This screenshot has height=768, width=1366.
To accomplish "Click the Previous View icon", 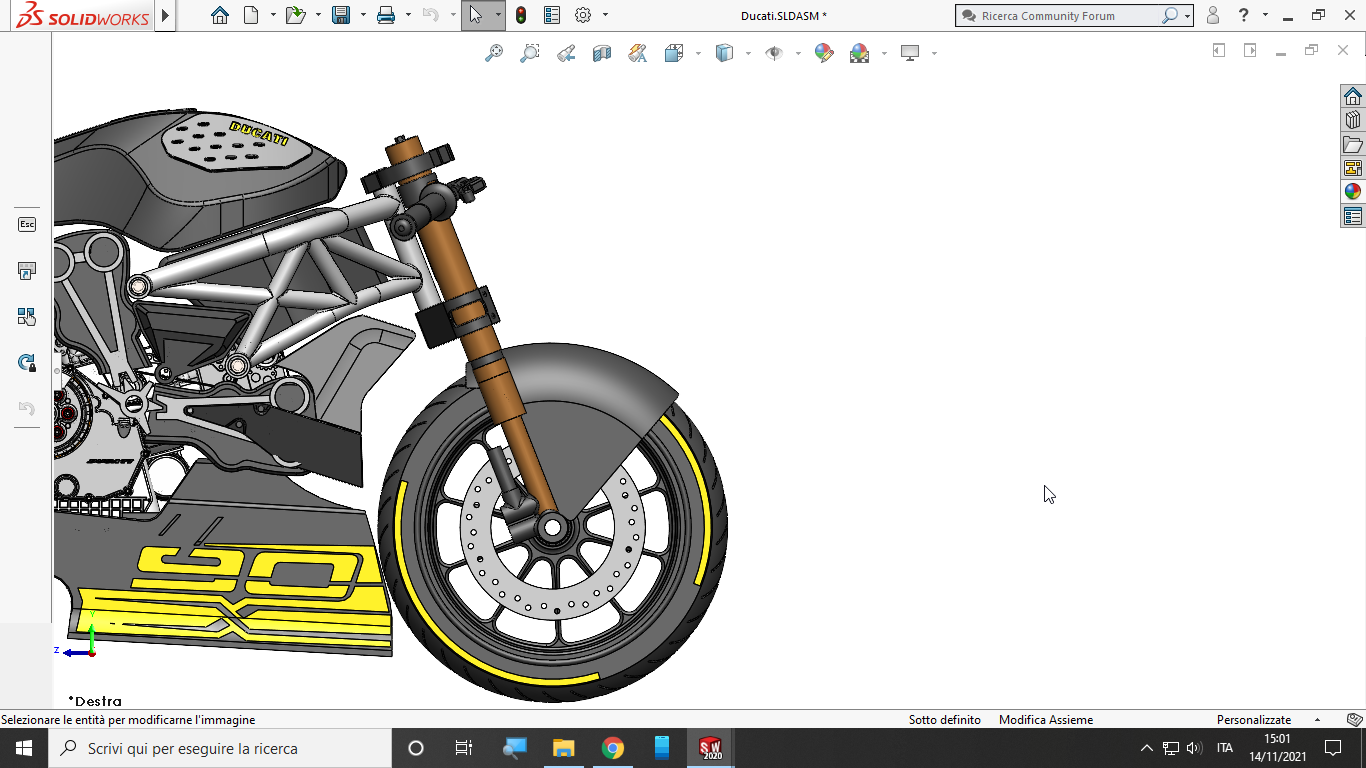I will 566,53.
